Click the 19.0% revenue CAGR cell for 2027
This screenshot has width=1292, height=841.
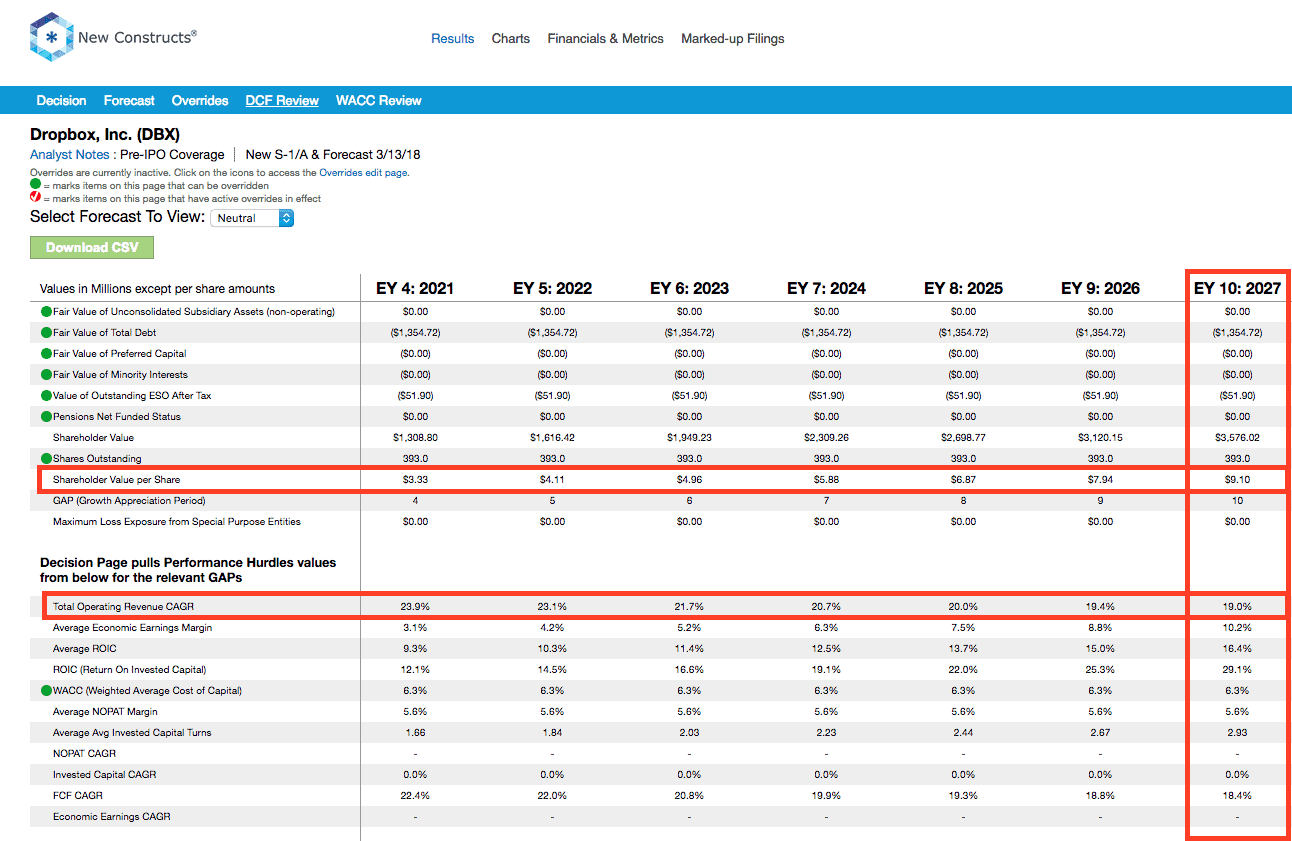[x=1237, y=607]
